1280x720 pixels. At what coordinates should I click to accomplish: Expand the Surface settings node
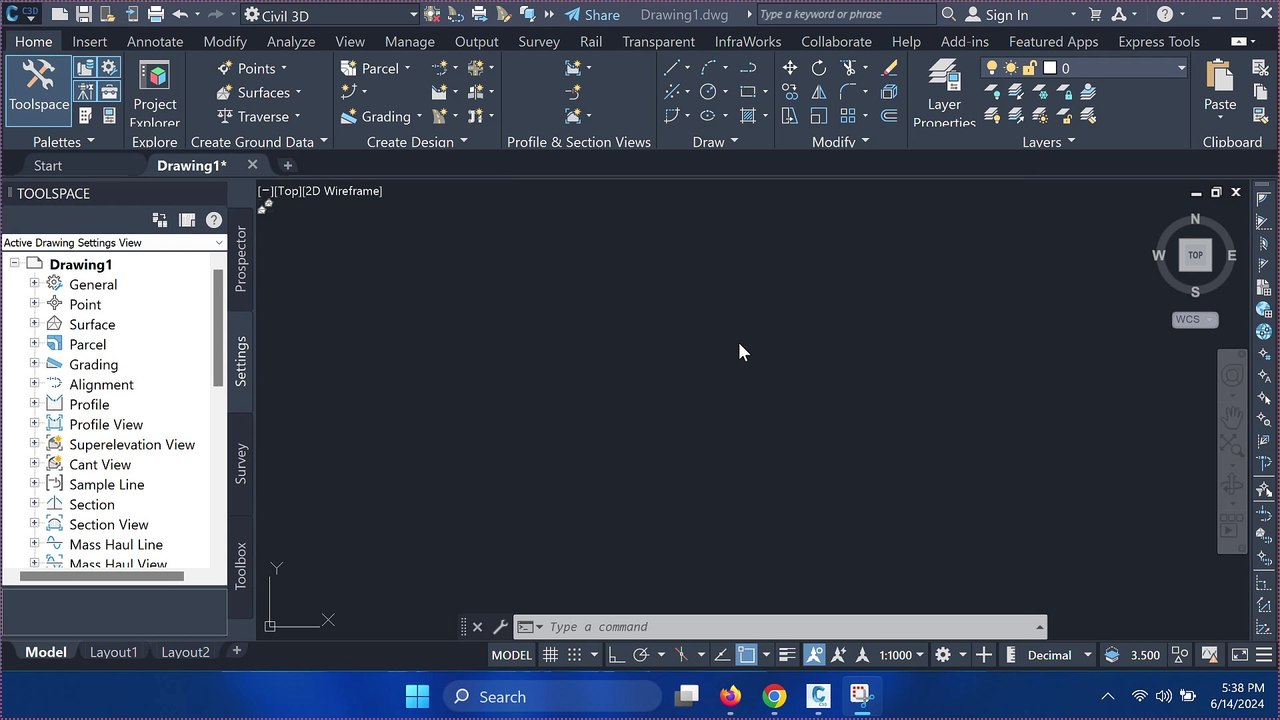pos(34,323)
